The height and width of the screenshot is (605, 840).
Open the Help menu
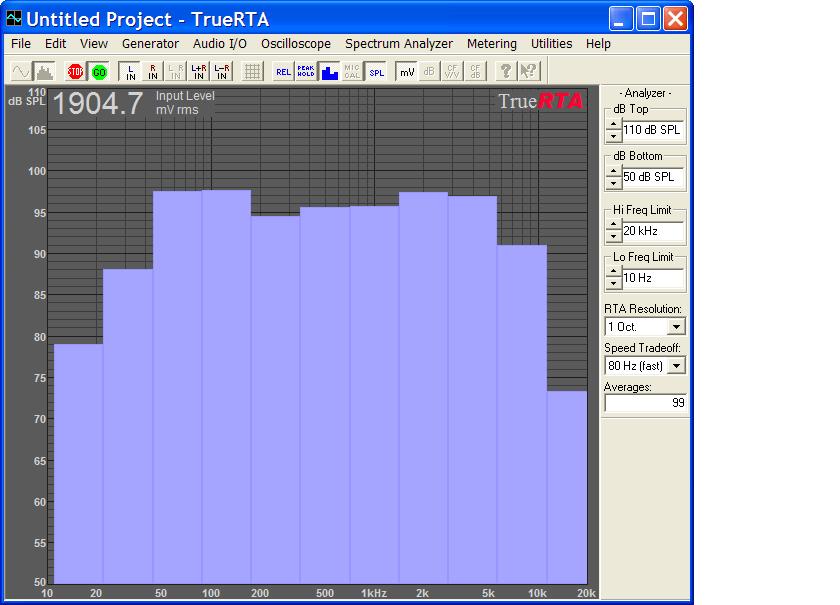598,44
